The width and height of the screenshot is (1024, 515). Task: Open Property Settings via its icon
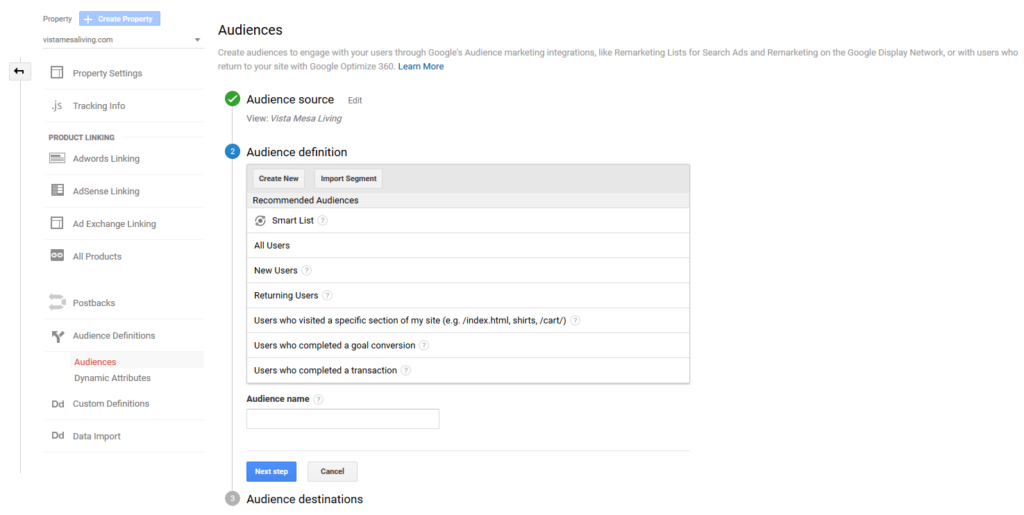click(x=57, y=72)
